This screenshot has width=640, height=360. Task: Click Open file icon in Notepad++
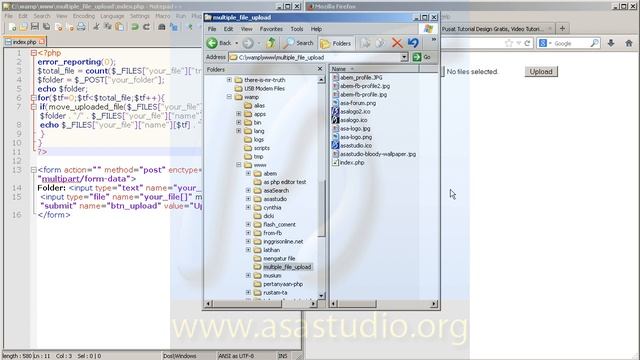(x=23, y=27)
